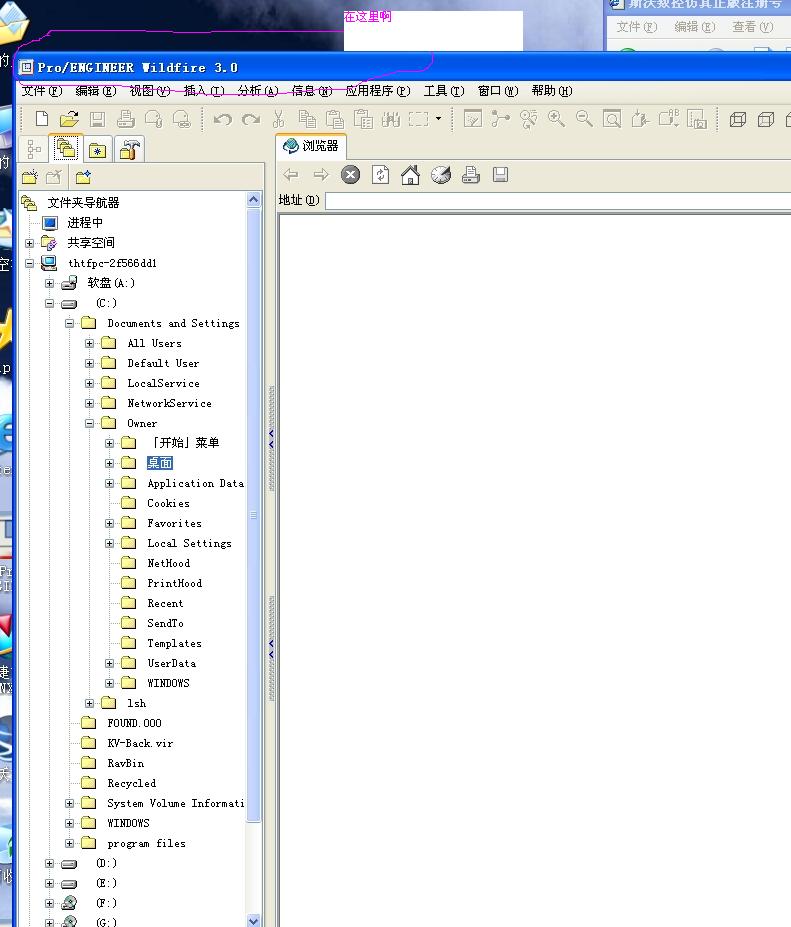Collapse the (C:) drive node

tap(49, 304)
